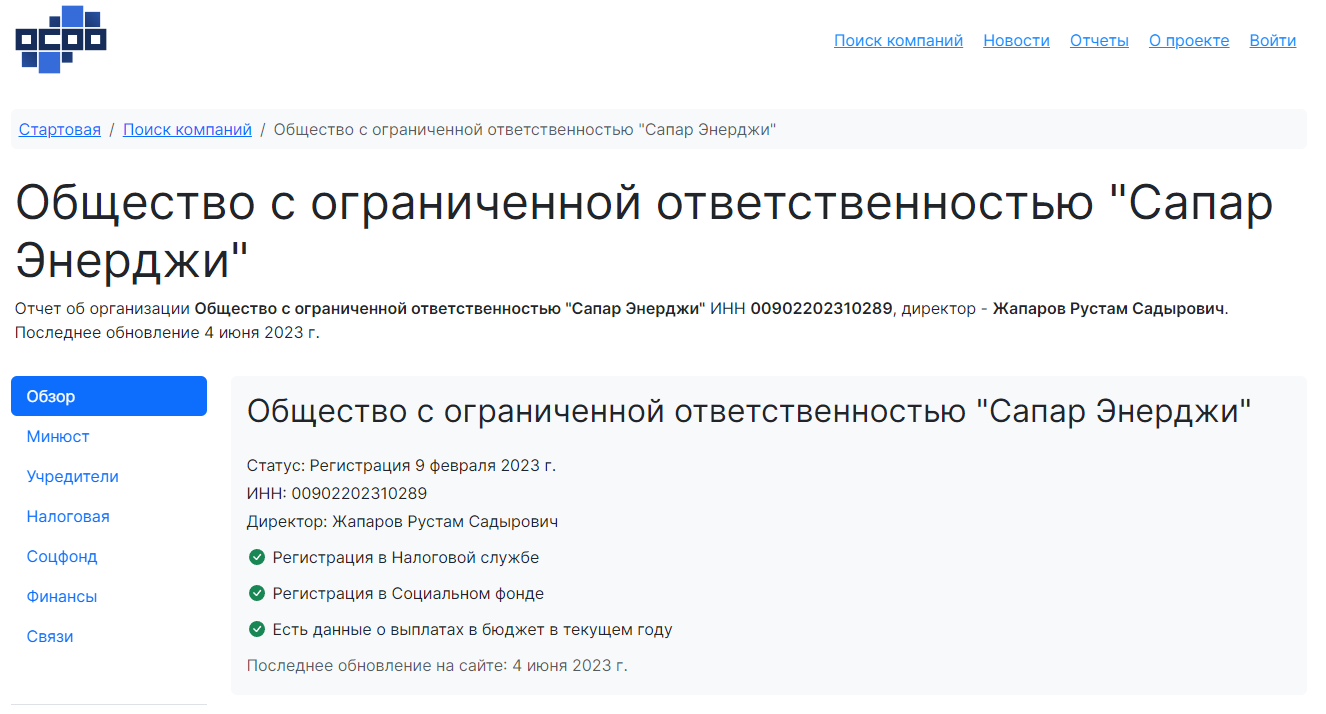The width and height of the screenshot is (1326, 714).
Task: Open Поиск компаний in top navigation
Action: click(898, 41)
